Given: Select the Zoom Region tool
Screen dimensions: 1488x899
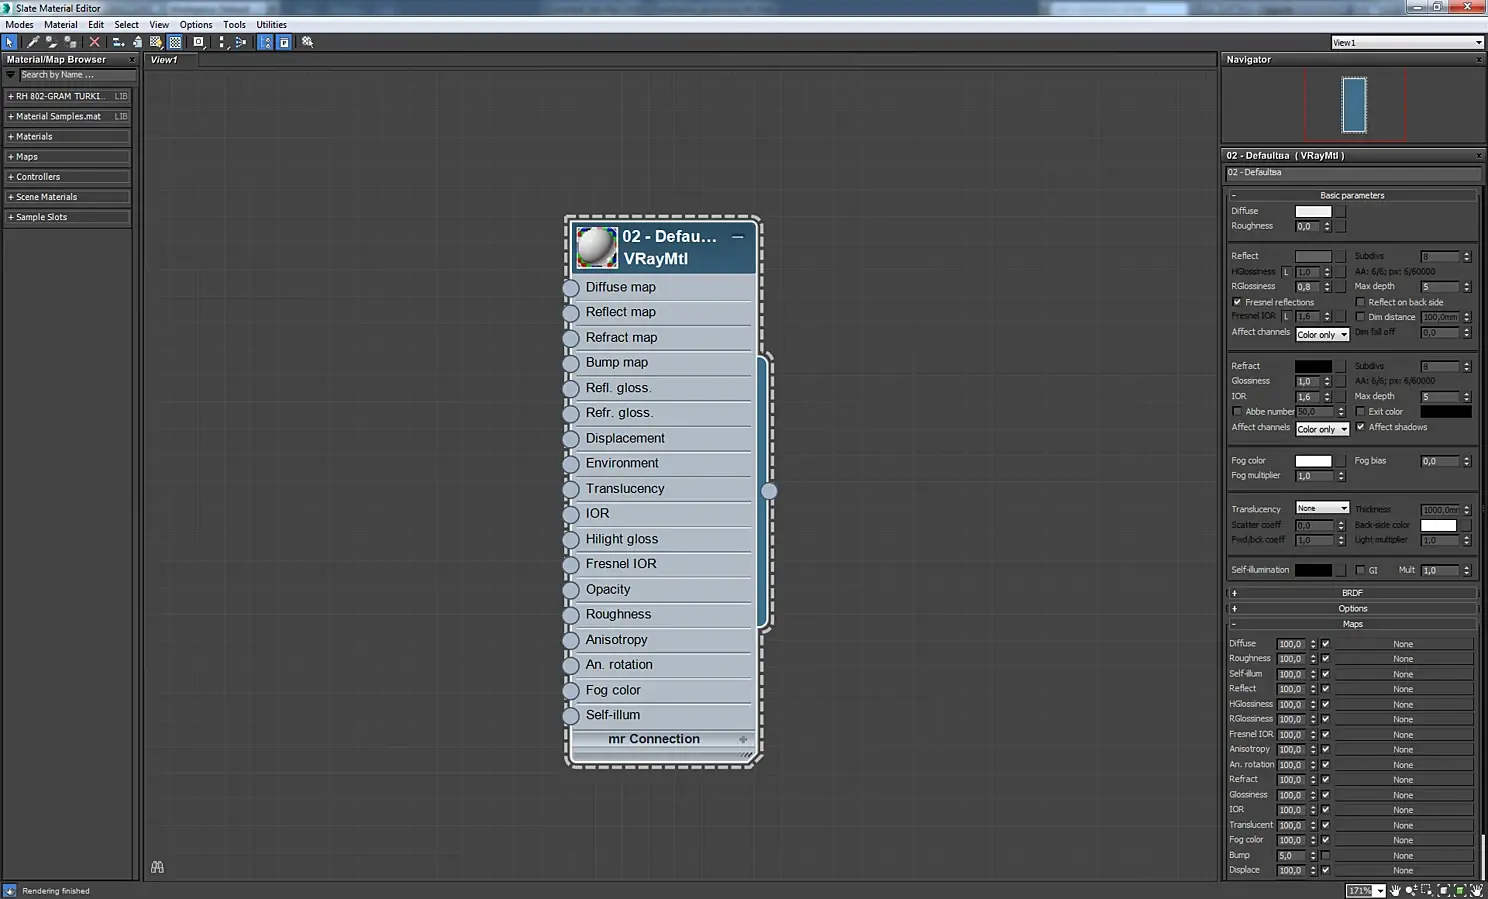Looking at the screenshot, I should (x=1427, y=890).
